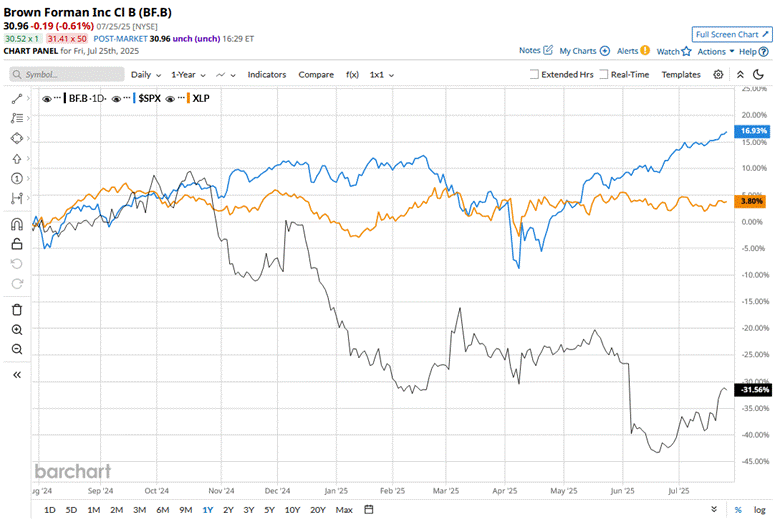Undo the last drawing action
Image resolution: width=780 pixels, height=520 pixels.
pyautogui.click(x=16, y=264)
